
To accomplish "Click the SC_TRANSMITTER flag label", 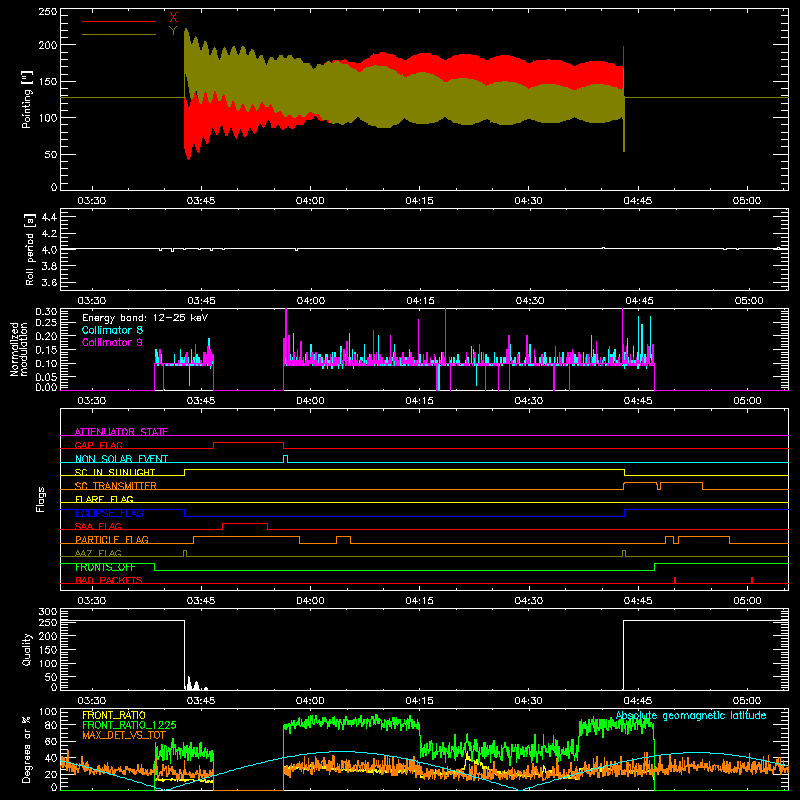I will [115, 486].
